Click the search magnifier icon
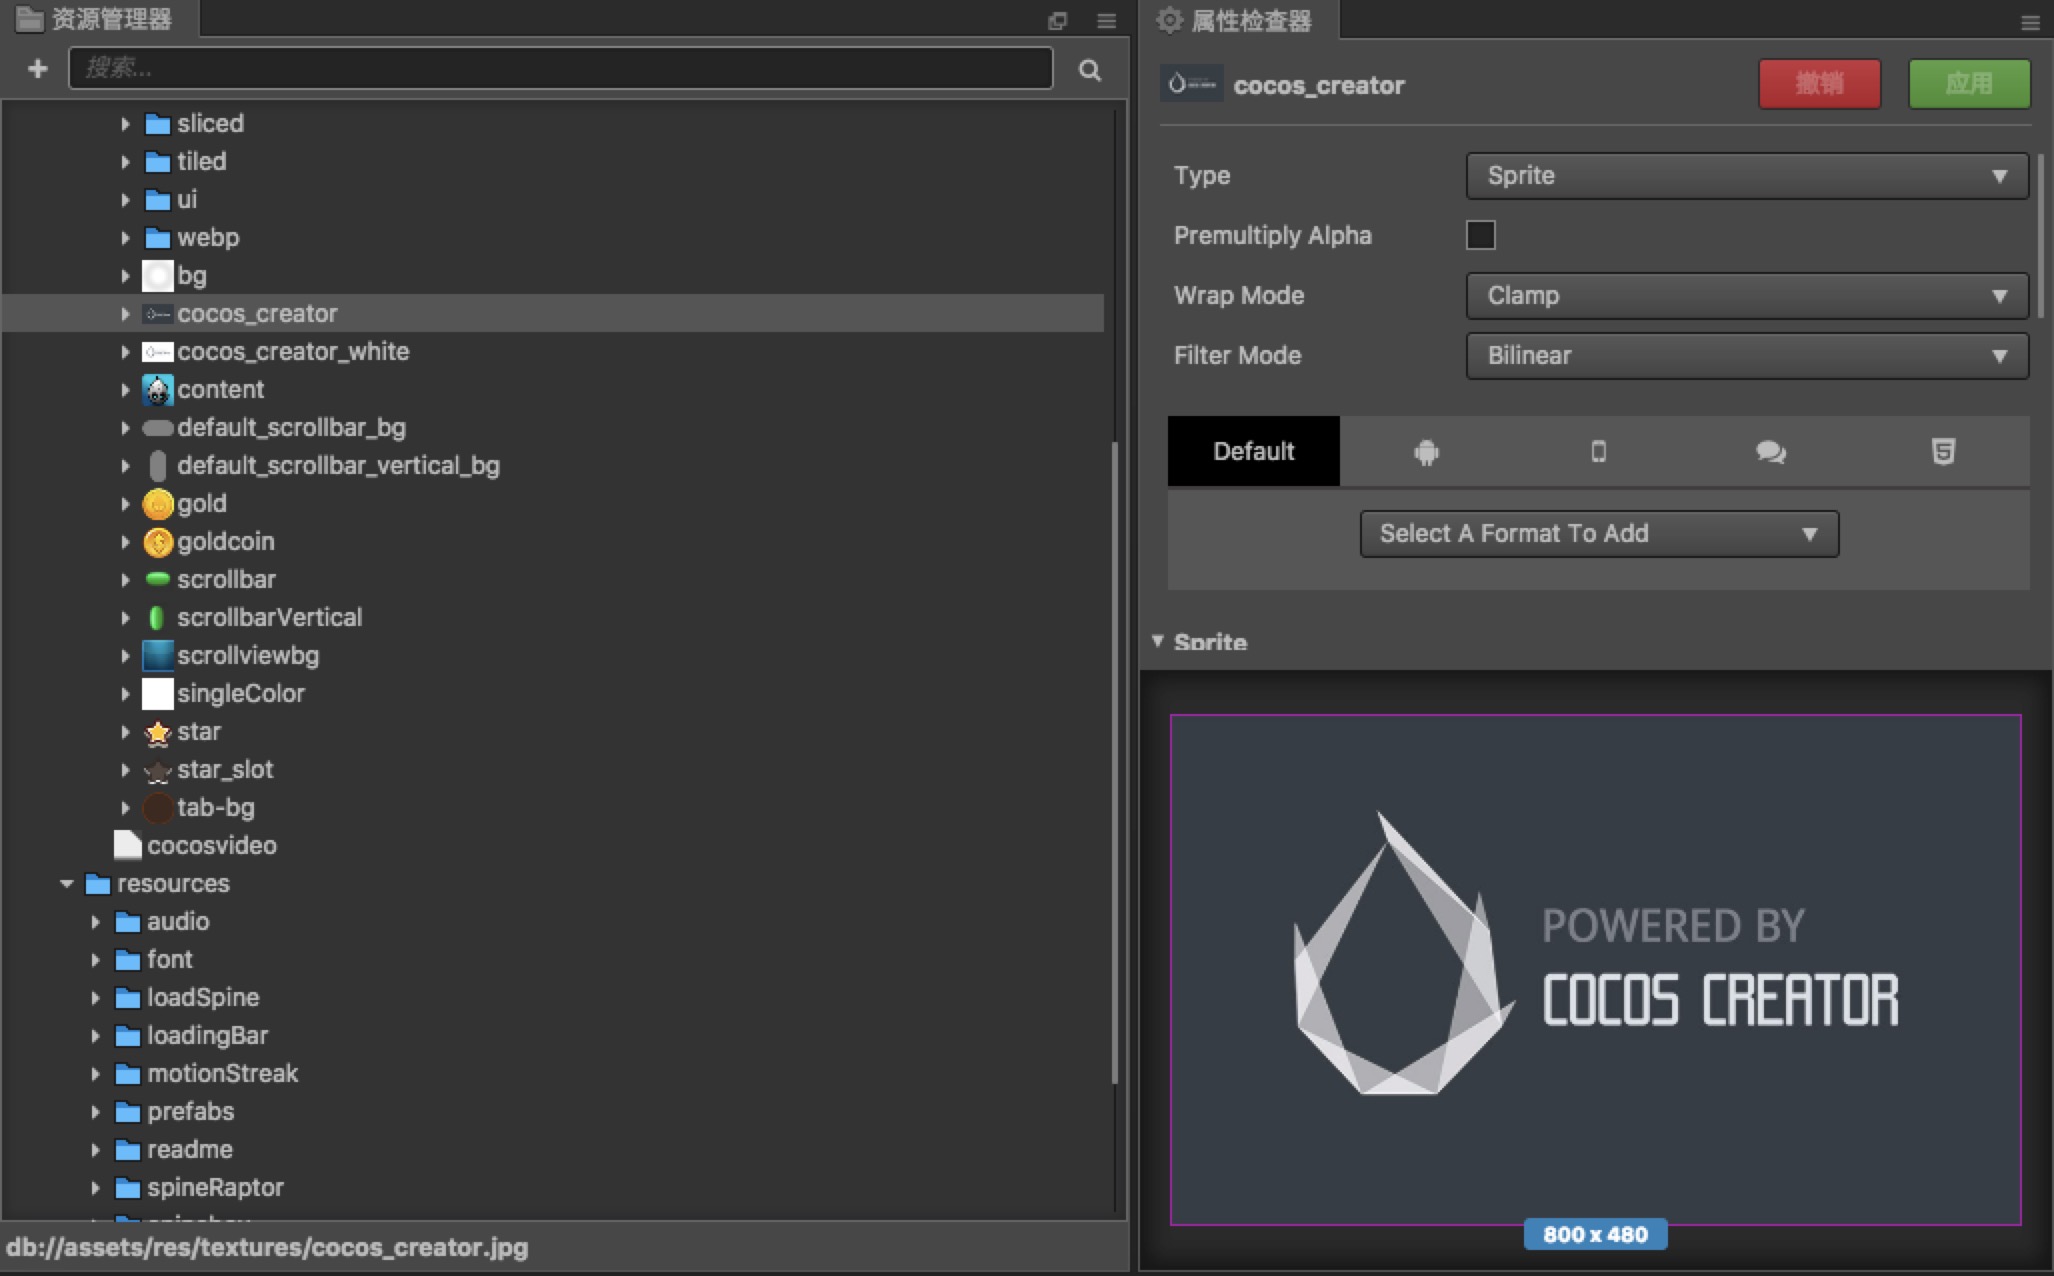The image size is (2054, 1276). click(1090, 69)
